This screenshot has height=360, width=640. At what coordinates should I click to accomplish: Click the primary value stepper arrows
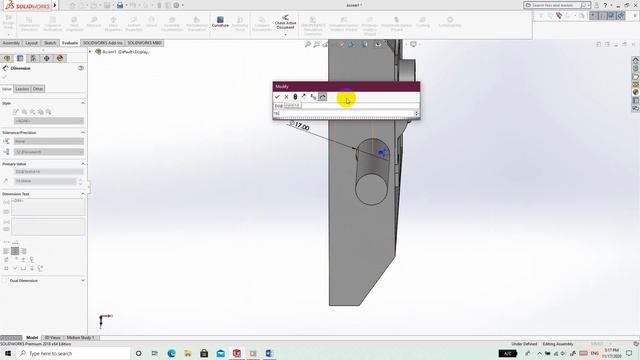click(80, 181)
